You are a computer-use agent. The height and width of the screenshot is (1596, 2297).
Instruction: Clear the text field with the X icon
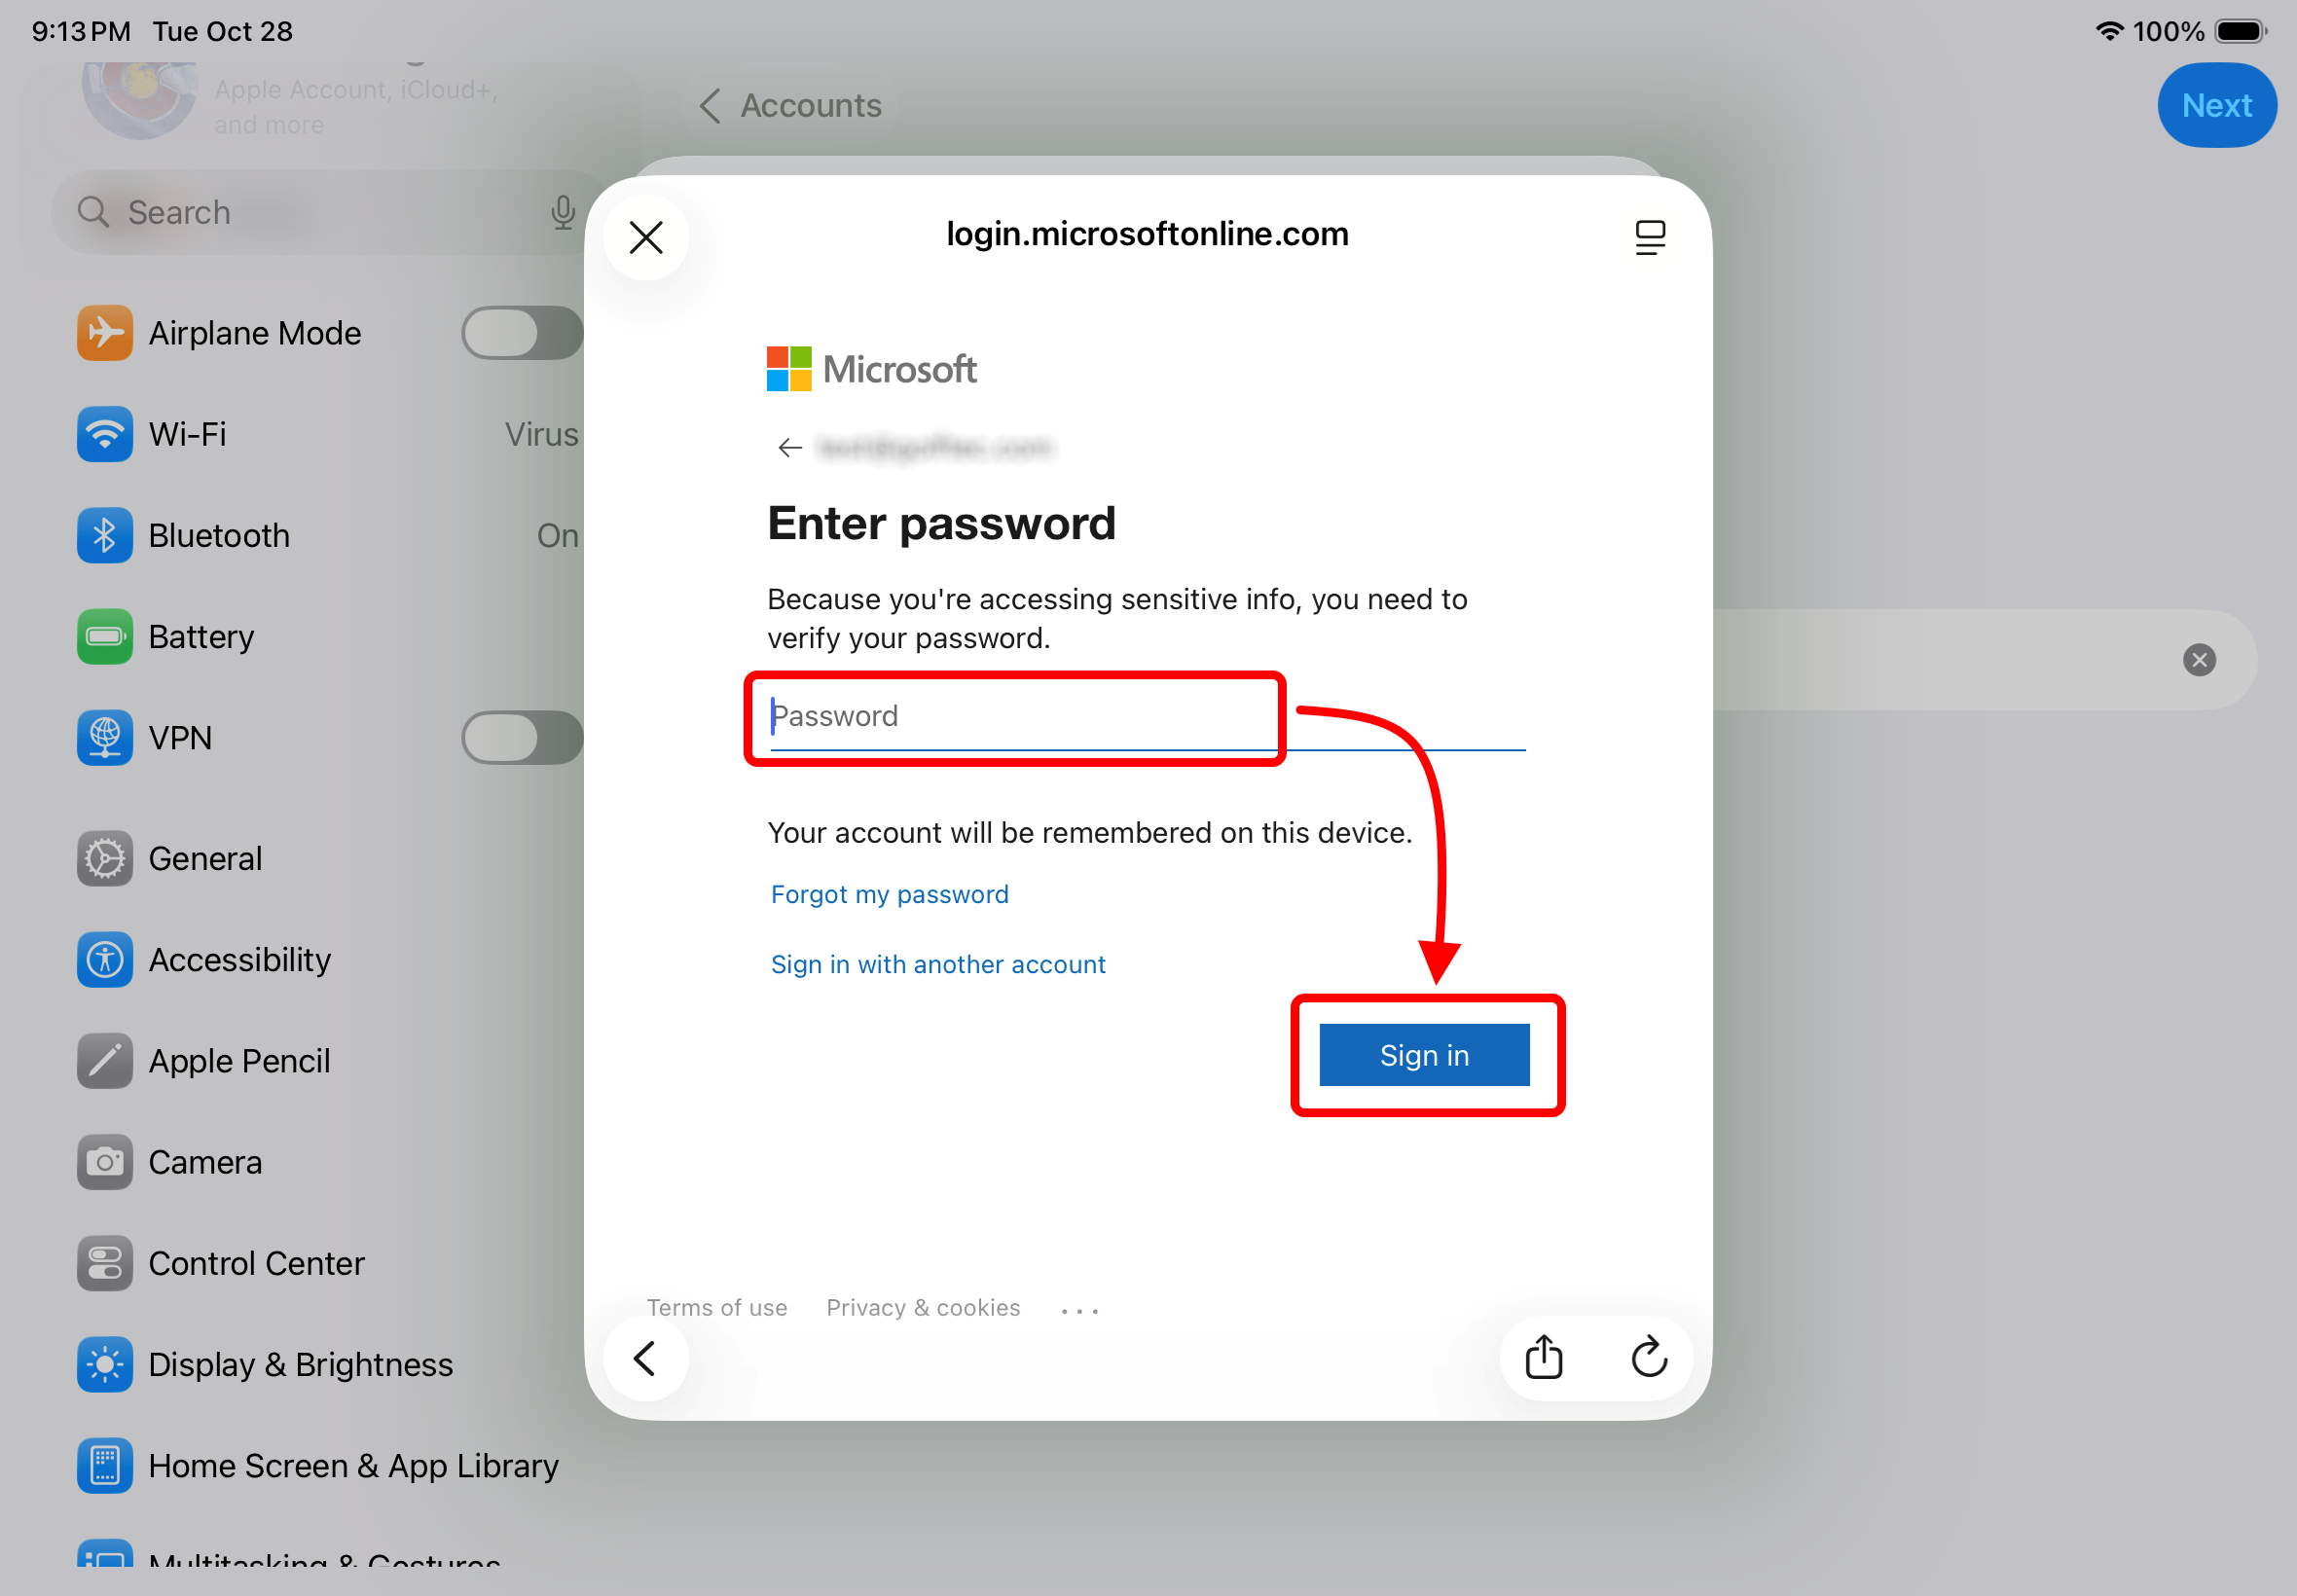coord(2198,660)
